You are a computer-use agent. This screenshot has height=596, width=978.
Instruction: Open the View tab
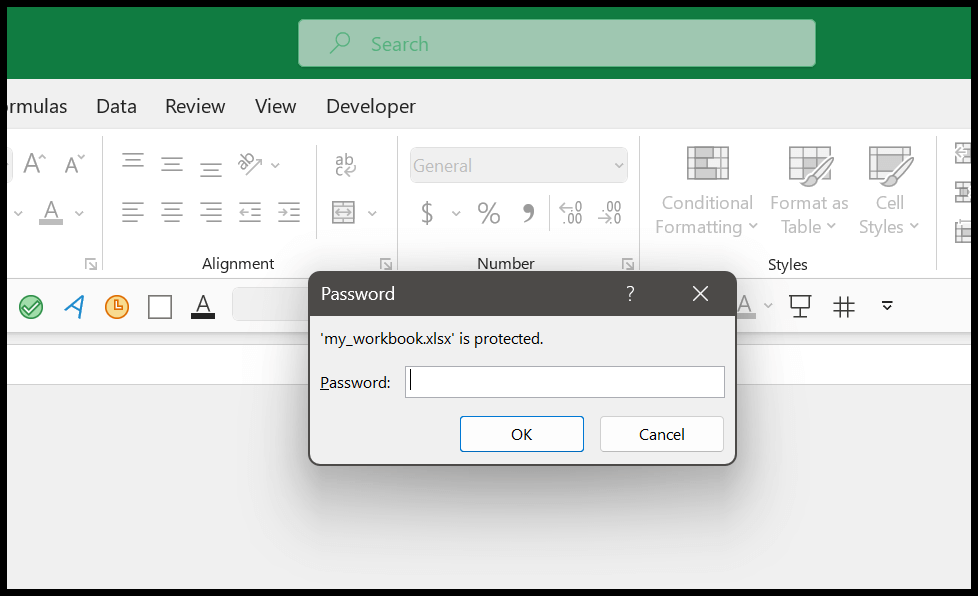coord(276,107)
